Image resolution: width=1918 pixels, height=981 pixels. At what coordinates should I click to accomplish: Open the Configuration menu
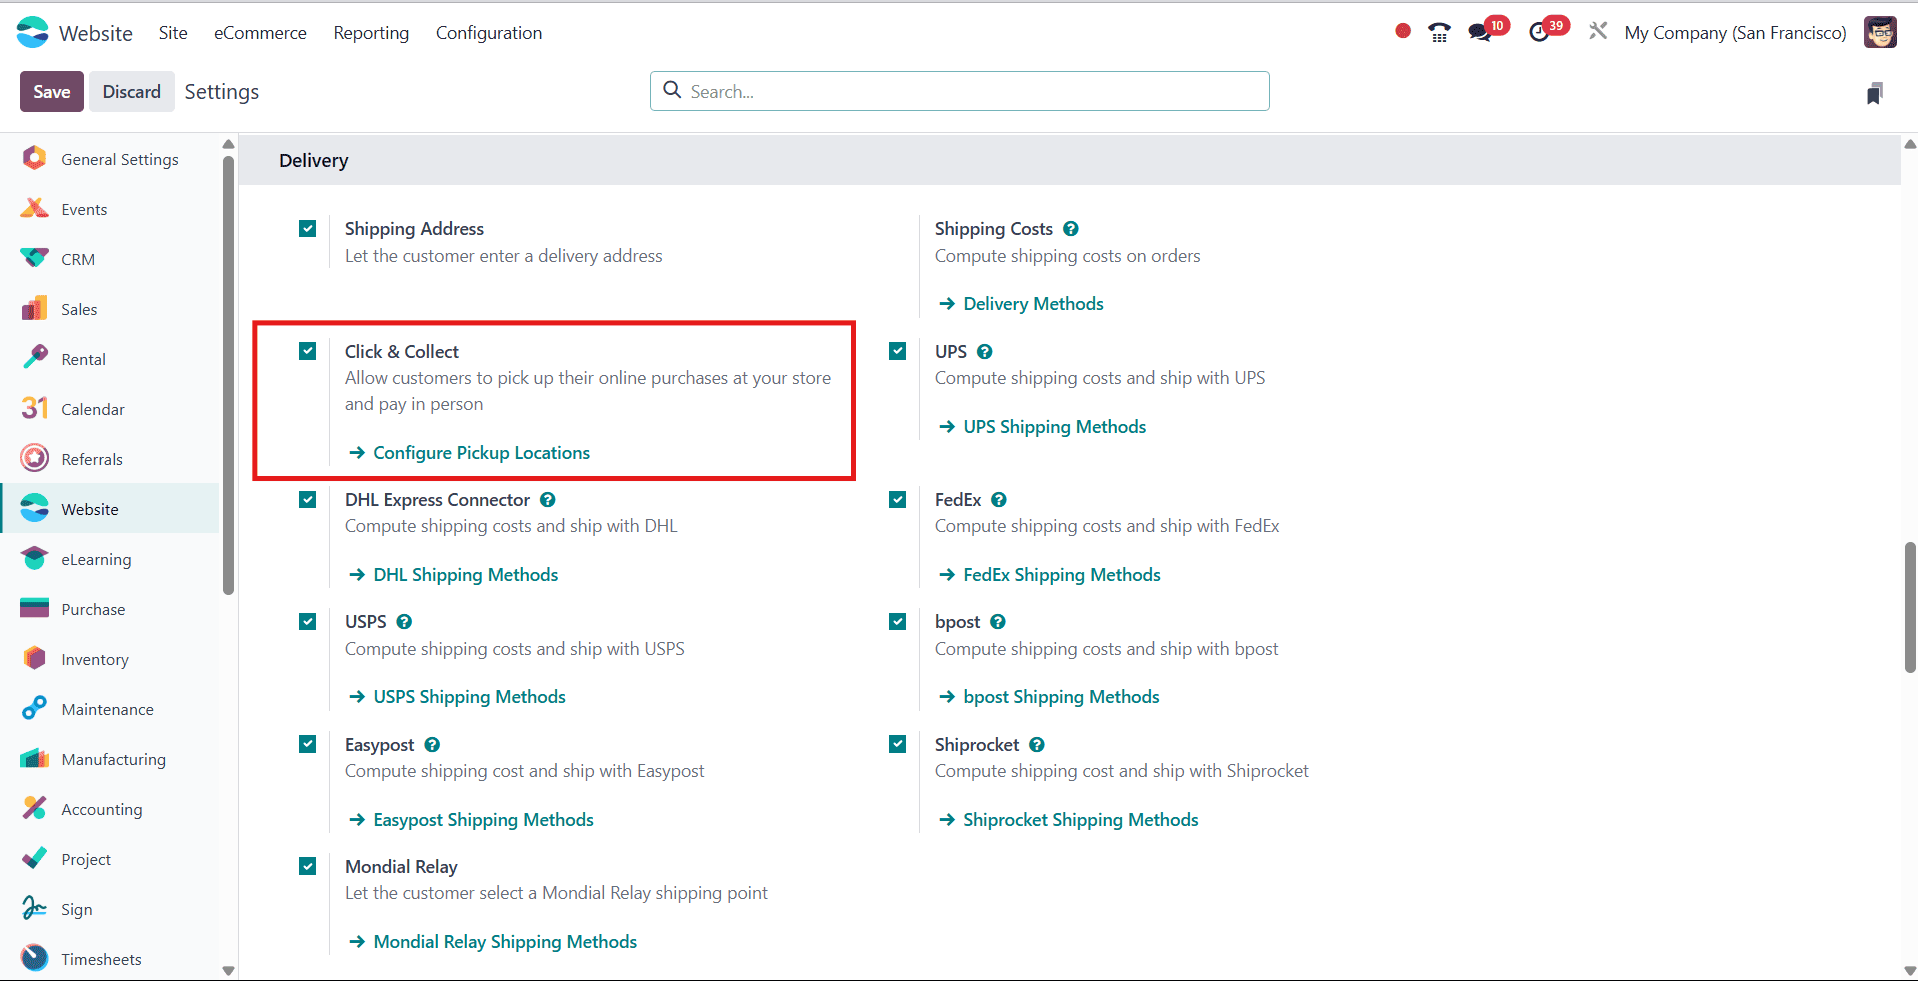click(489, 33)
